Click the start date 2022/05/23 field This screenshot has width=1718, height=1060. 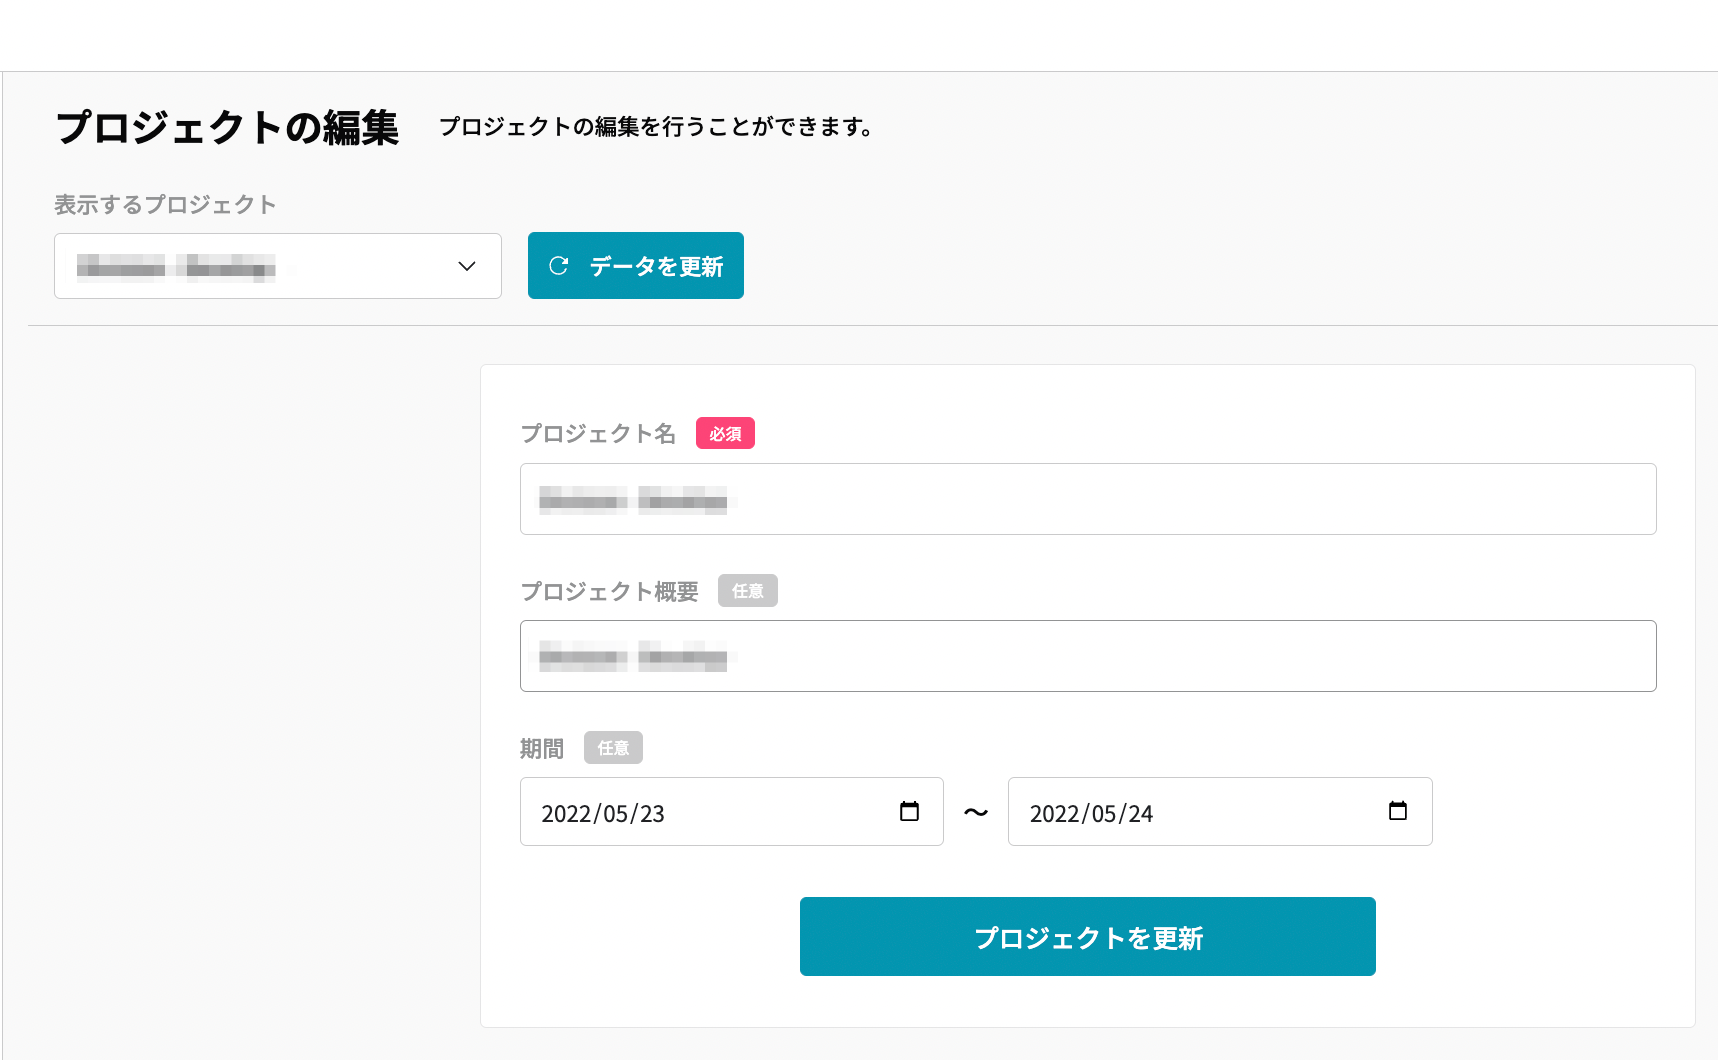732,812
